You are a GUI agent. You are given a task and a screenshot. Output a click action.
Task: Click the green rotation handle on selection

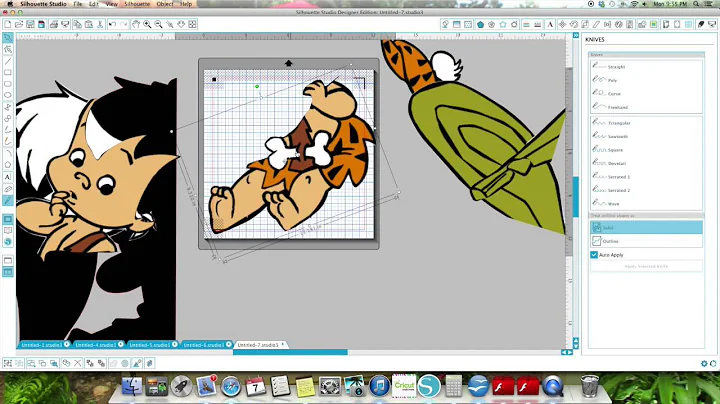[x=257, y=86]
